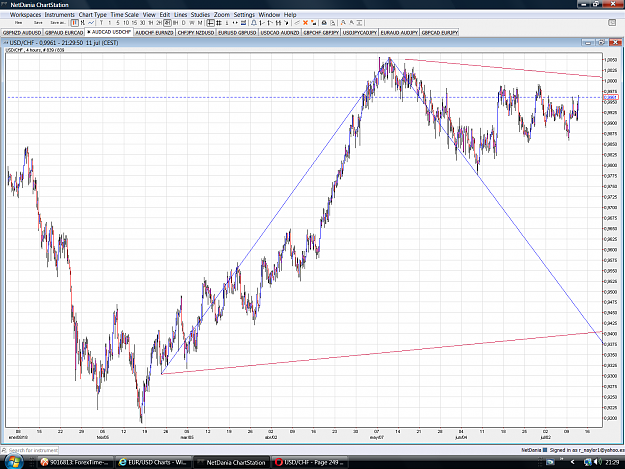
Task: Switch time scale to Tick (T)
Action: point(101,23)
